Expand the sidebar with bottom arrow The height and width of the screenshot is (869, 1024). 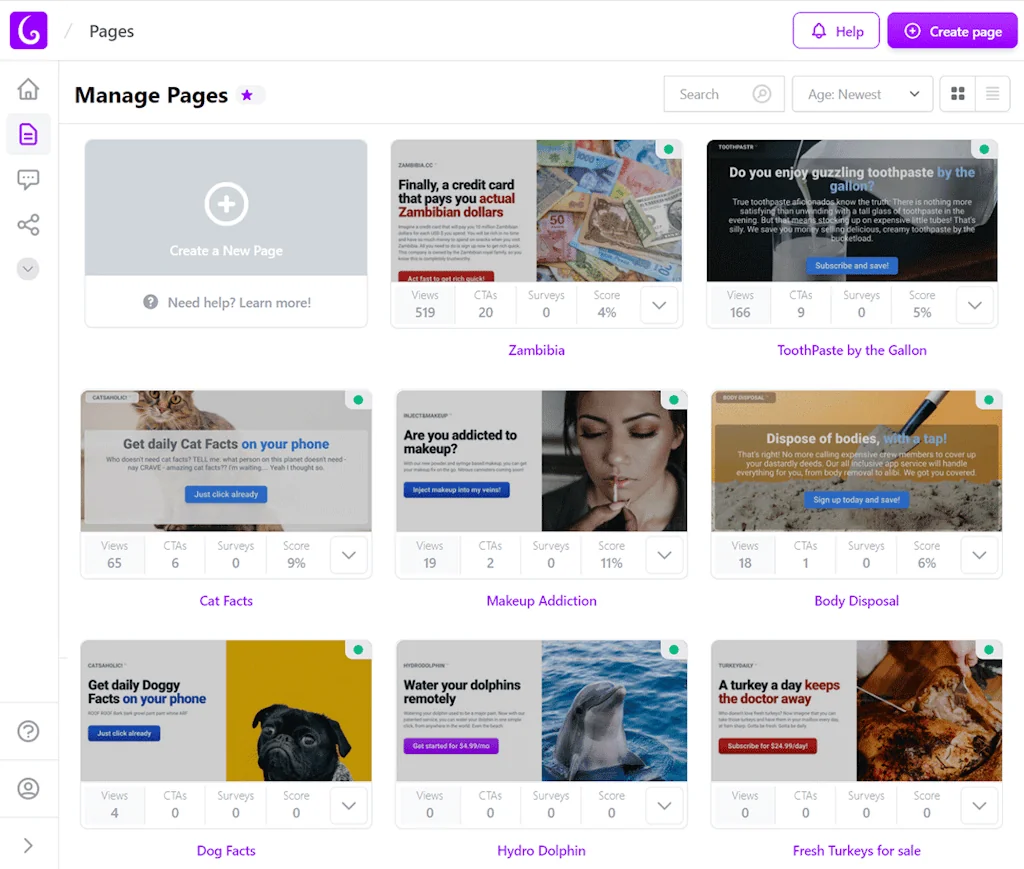pos(28,845)
